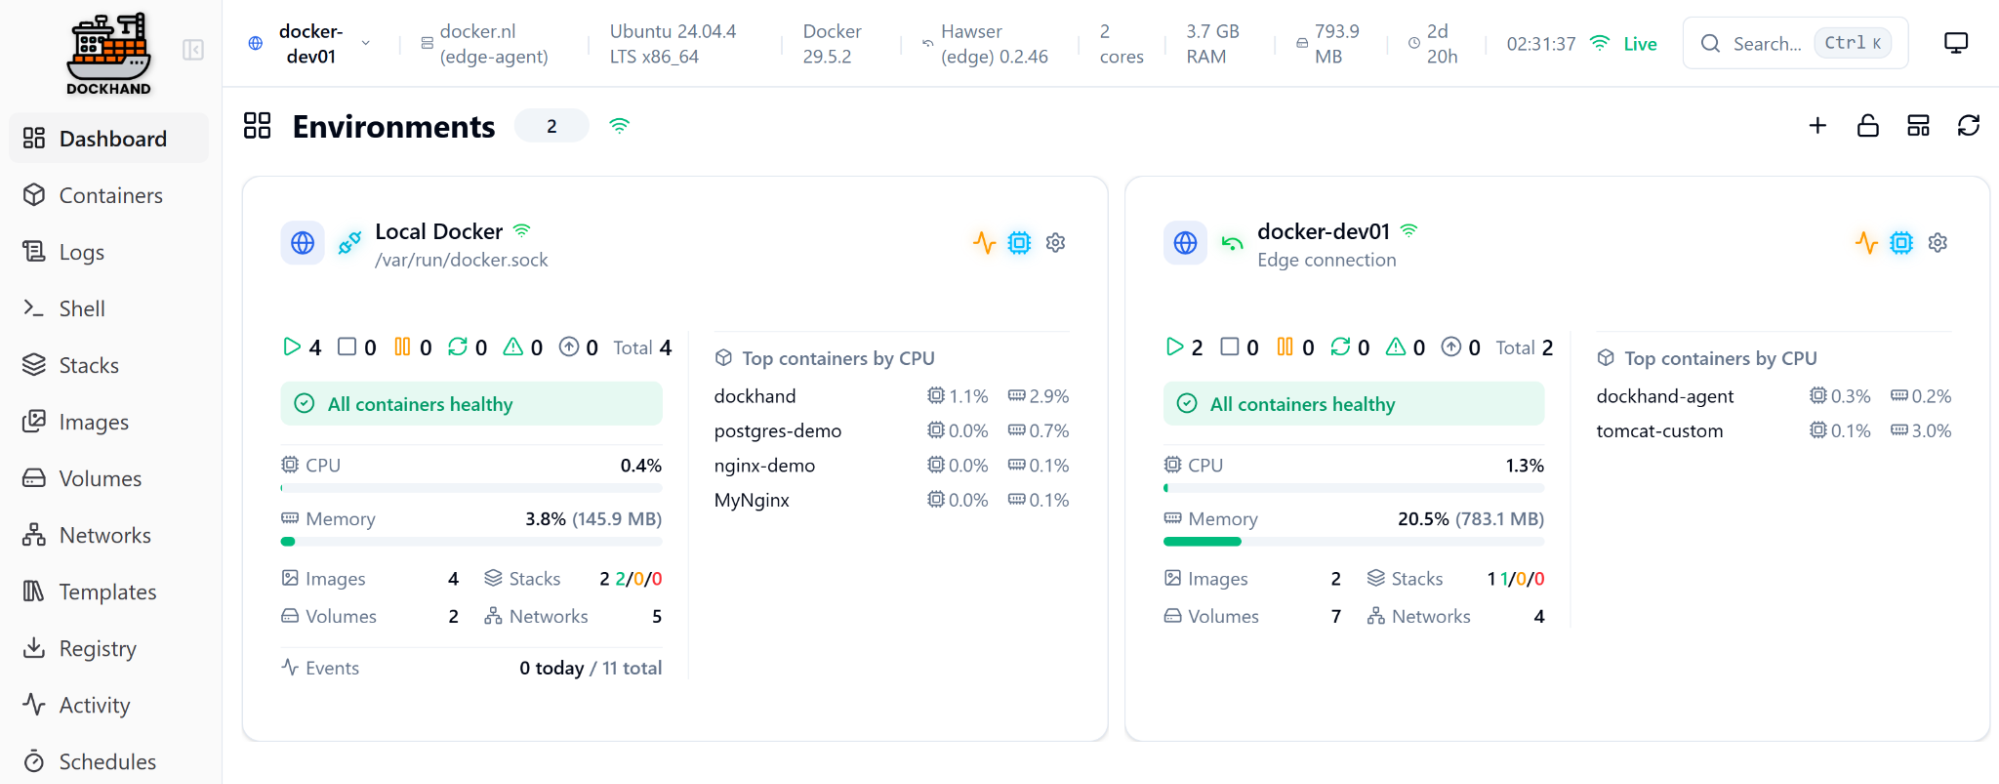This screenshot has width=1999, height=784.
Task: Open the Shell section
Action: tap(109, 308)
